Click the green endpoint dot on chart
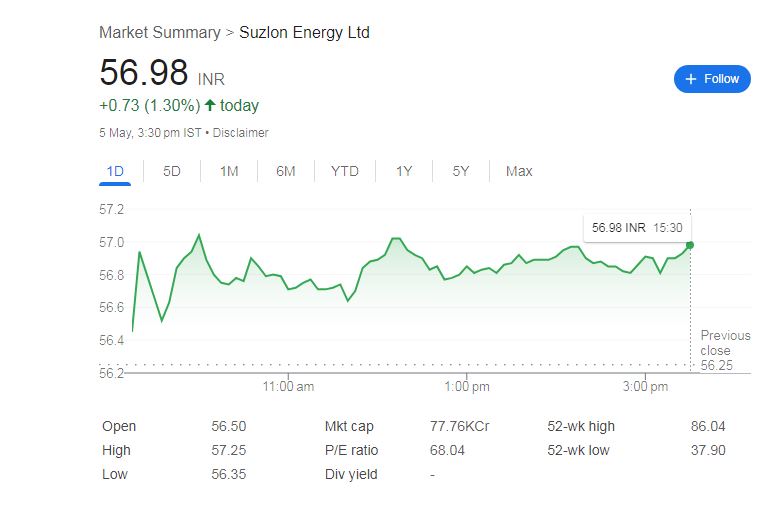This screenshot has height=505, width=781. (x=690, y=245)
